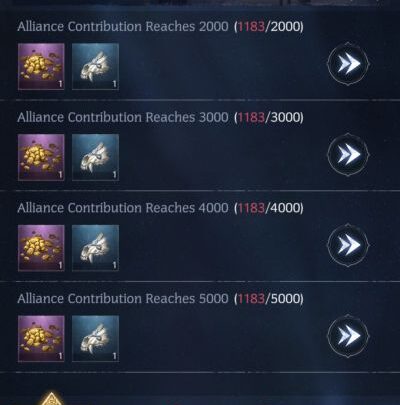Select the gold nuggets reward for 5000 contribution
The image size is (400, 405).
pos(41,339)
